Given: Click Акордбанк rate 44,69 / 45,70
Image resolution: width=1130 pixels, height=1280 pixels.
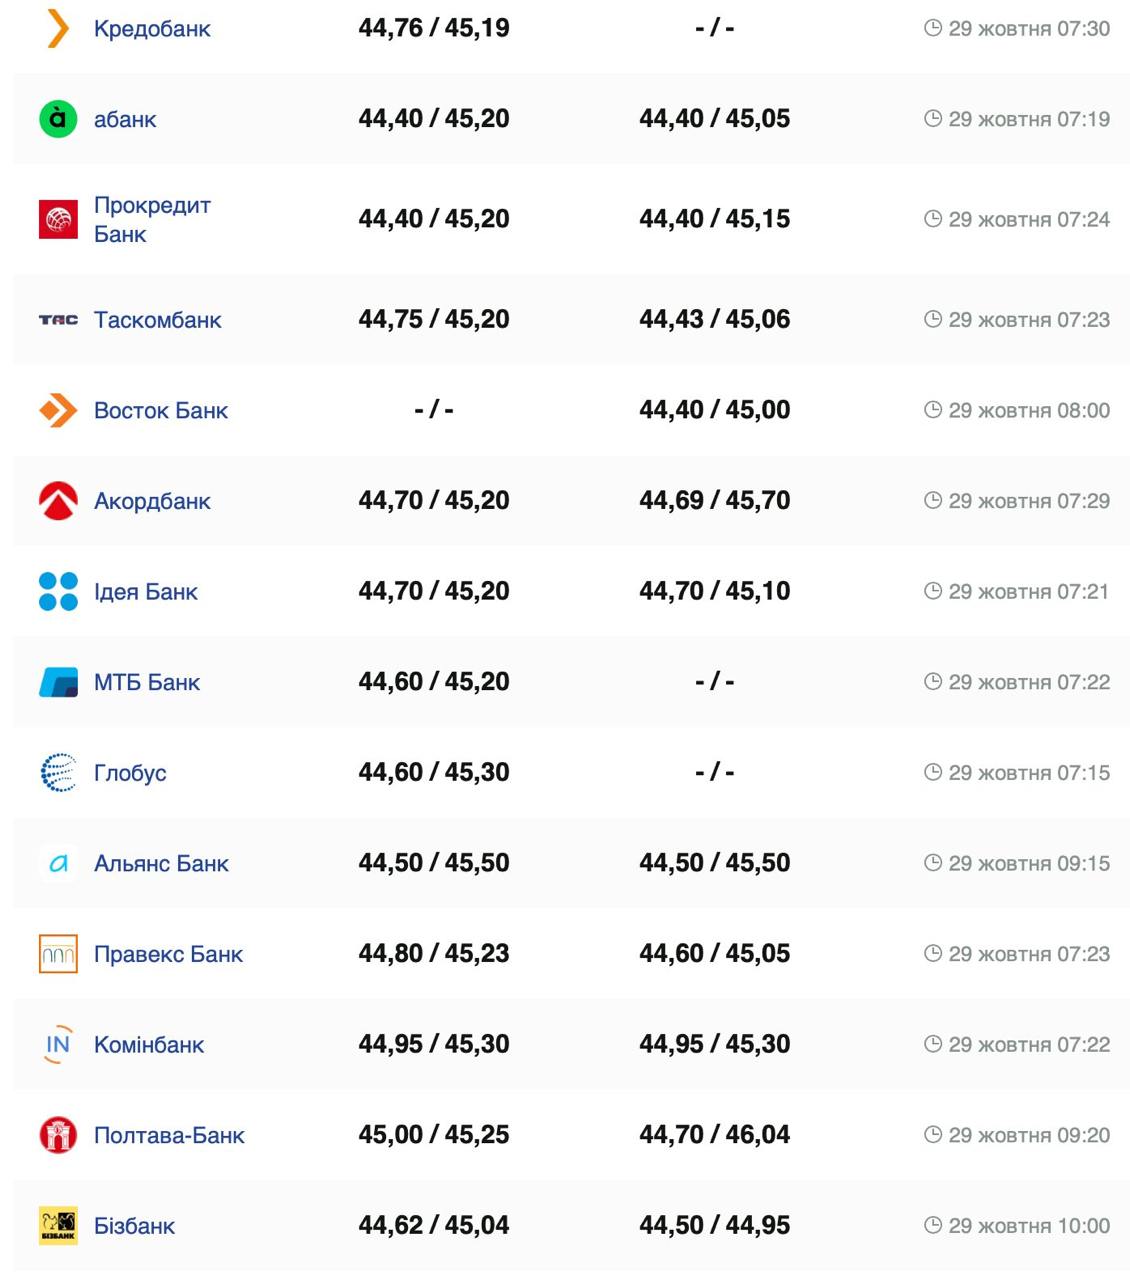Looking at the screenshot, I should click(714, 500).
